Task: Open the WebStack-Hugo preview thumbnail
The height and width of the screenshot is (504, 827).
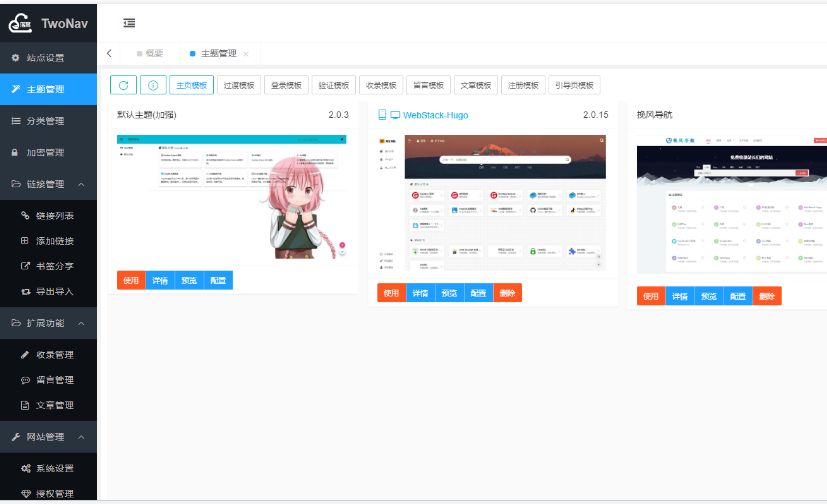Action: pyautogui.click(x=492, y=203)
